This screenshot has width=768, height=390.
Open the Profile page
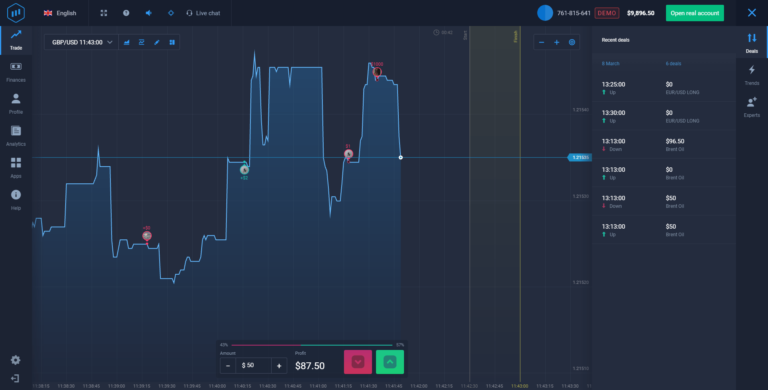(16, 103)
